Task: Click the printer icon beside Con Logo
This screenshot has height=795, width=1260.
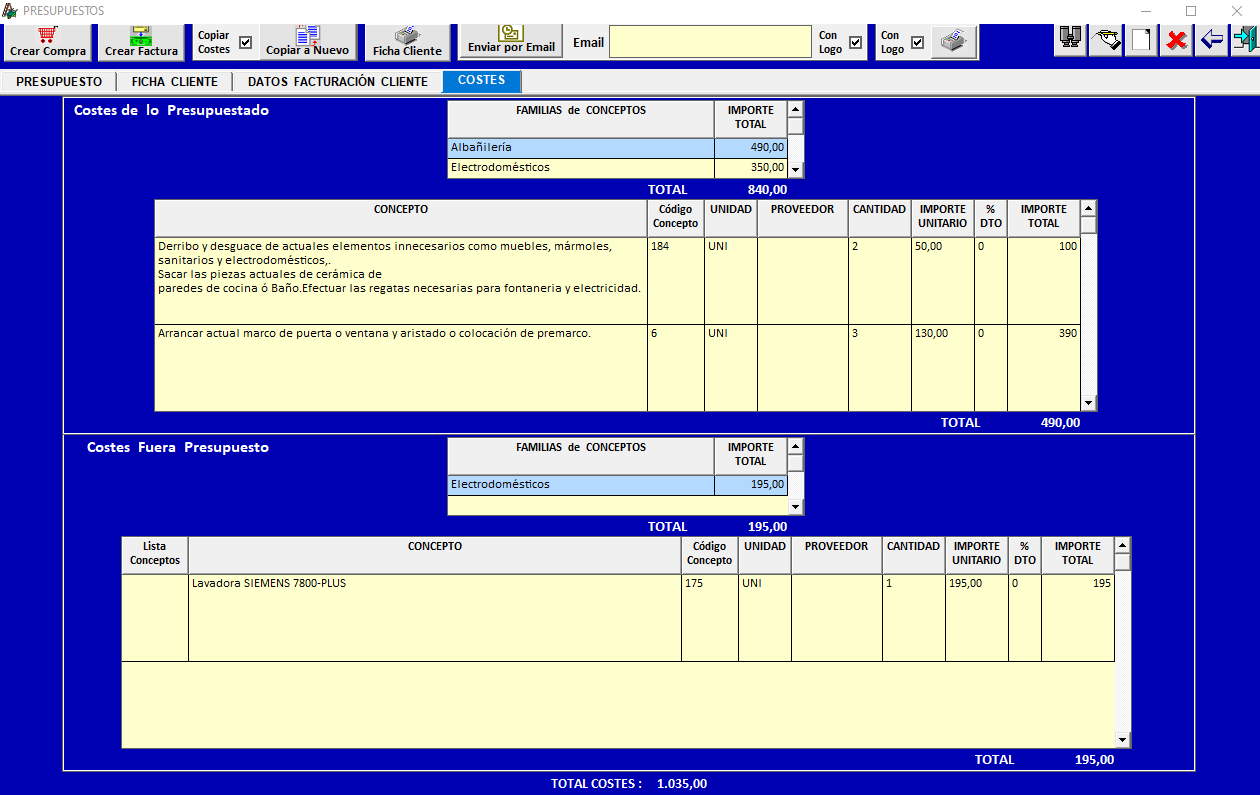Action: 954,42
